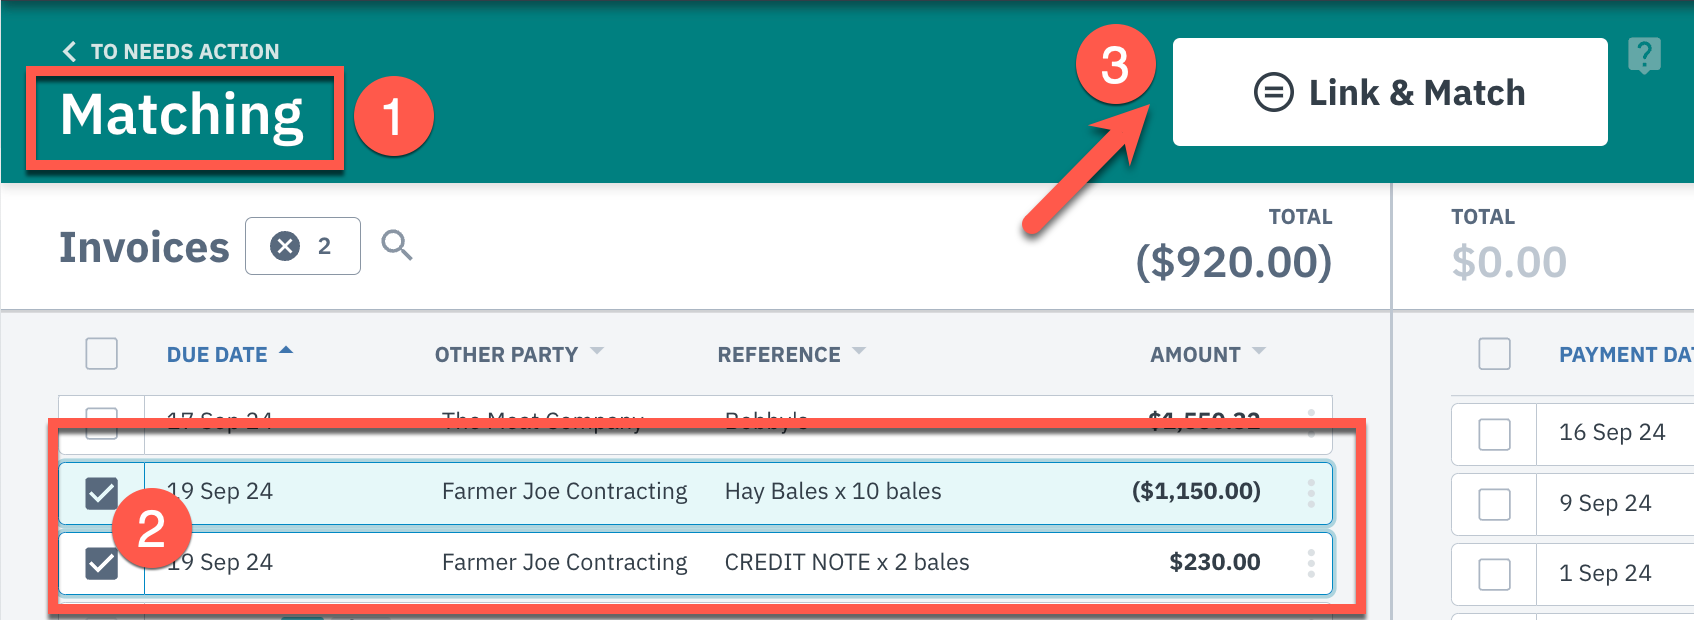Open the kebab menu on The Meat Company row
Viewport: 1694px width, 620px height.
click(1312, 422)
